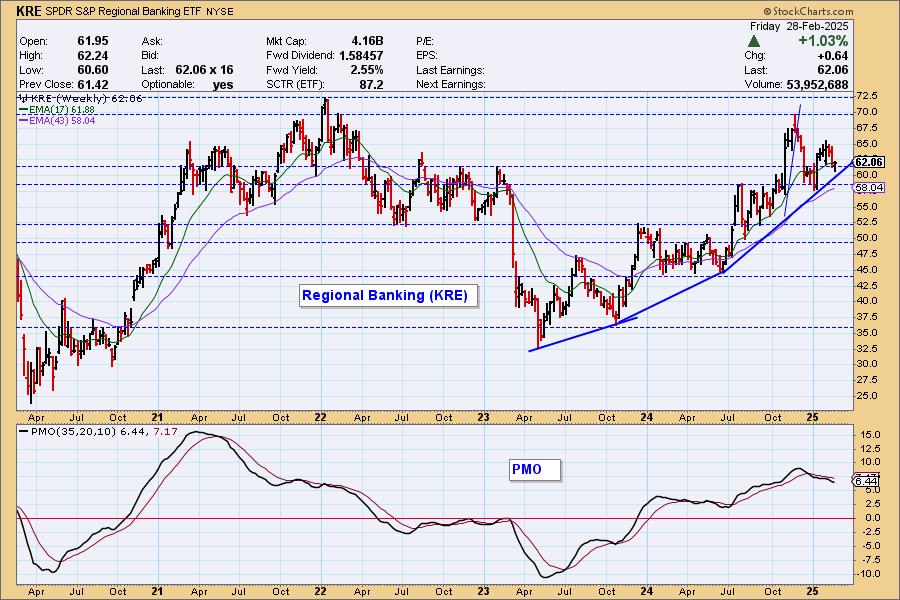This screenshot has width=900, height=600.
Task: Select the Prev Close value 61.42
Action: click(92, 84)
